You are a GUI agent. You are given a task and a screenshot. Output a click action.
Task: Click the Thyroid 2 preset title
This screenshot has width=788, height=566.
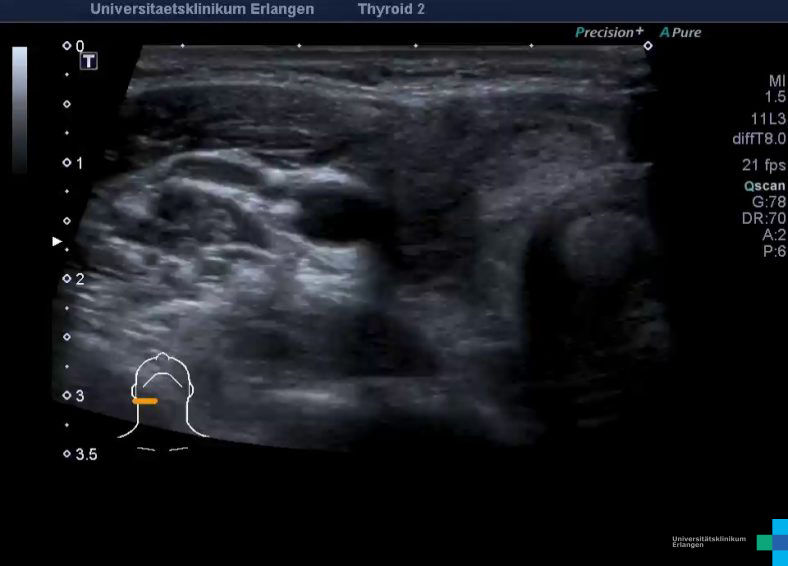[391, 9]
